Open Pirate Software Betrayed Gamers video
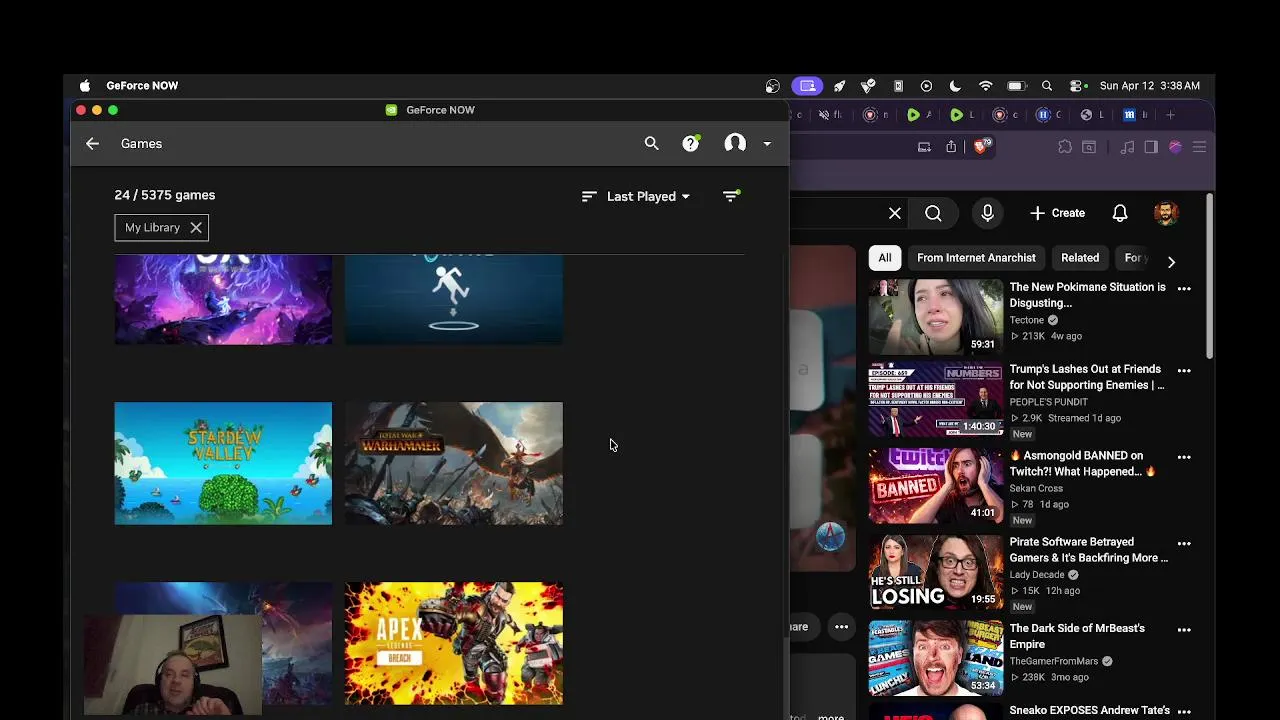 coord(1089,550)
